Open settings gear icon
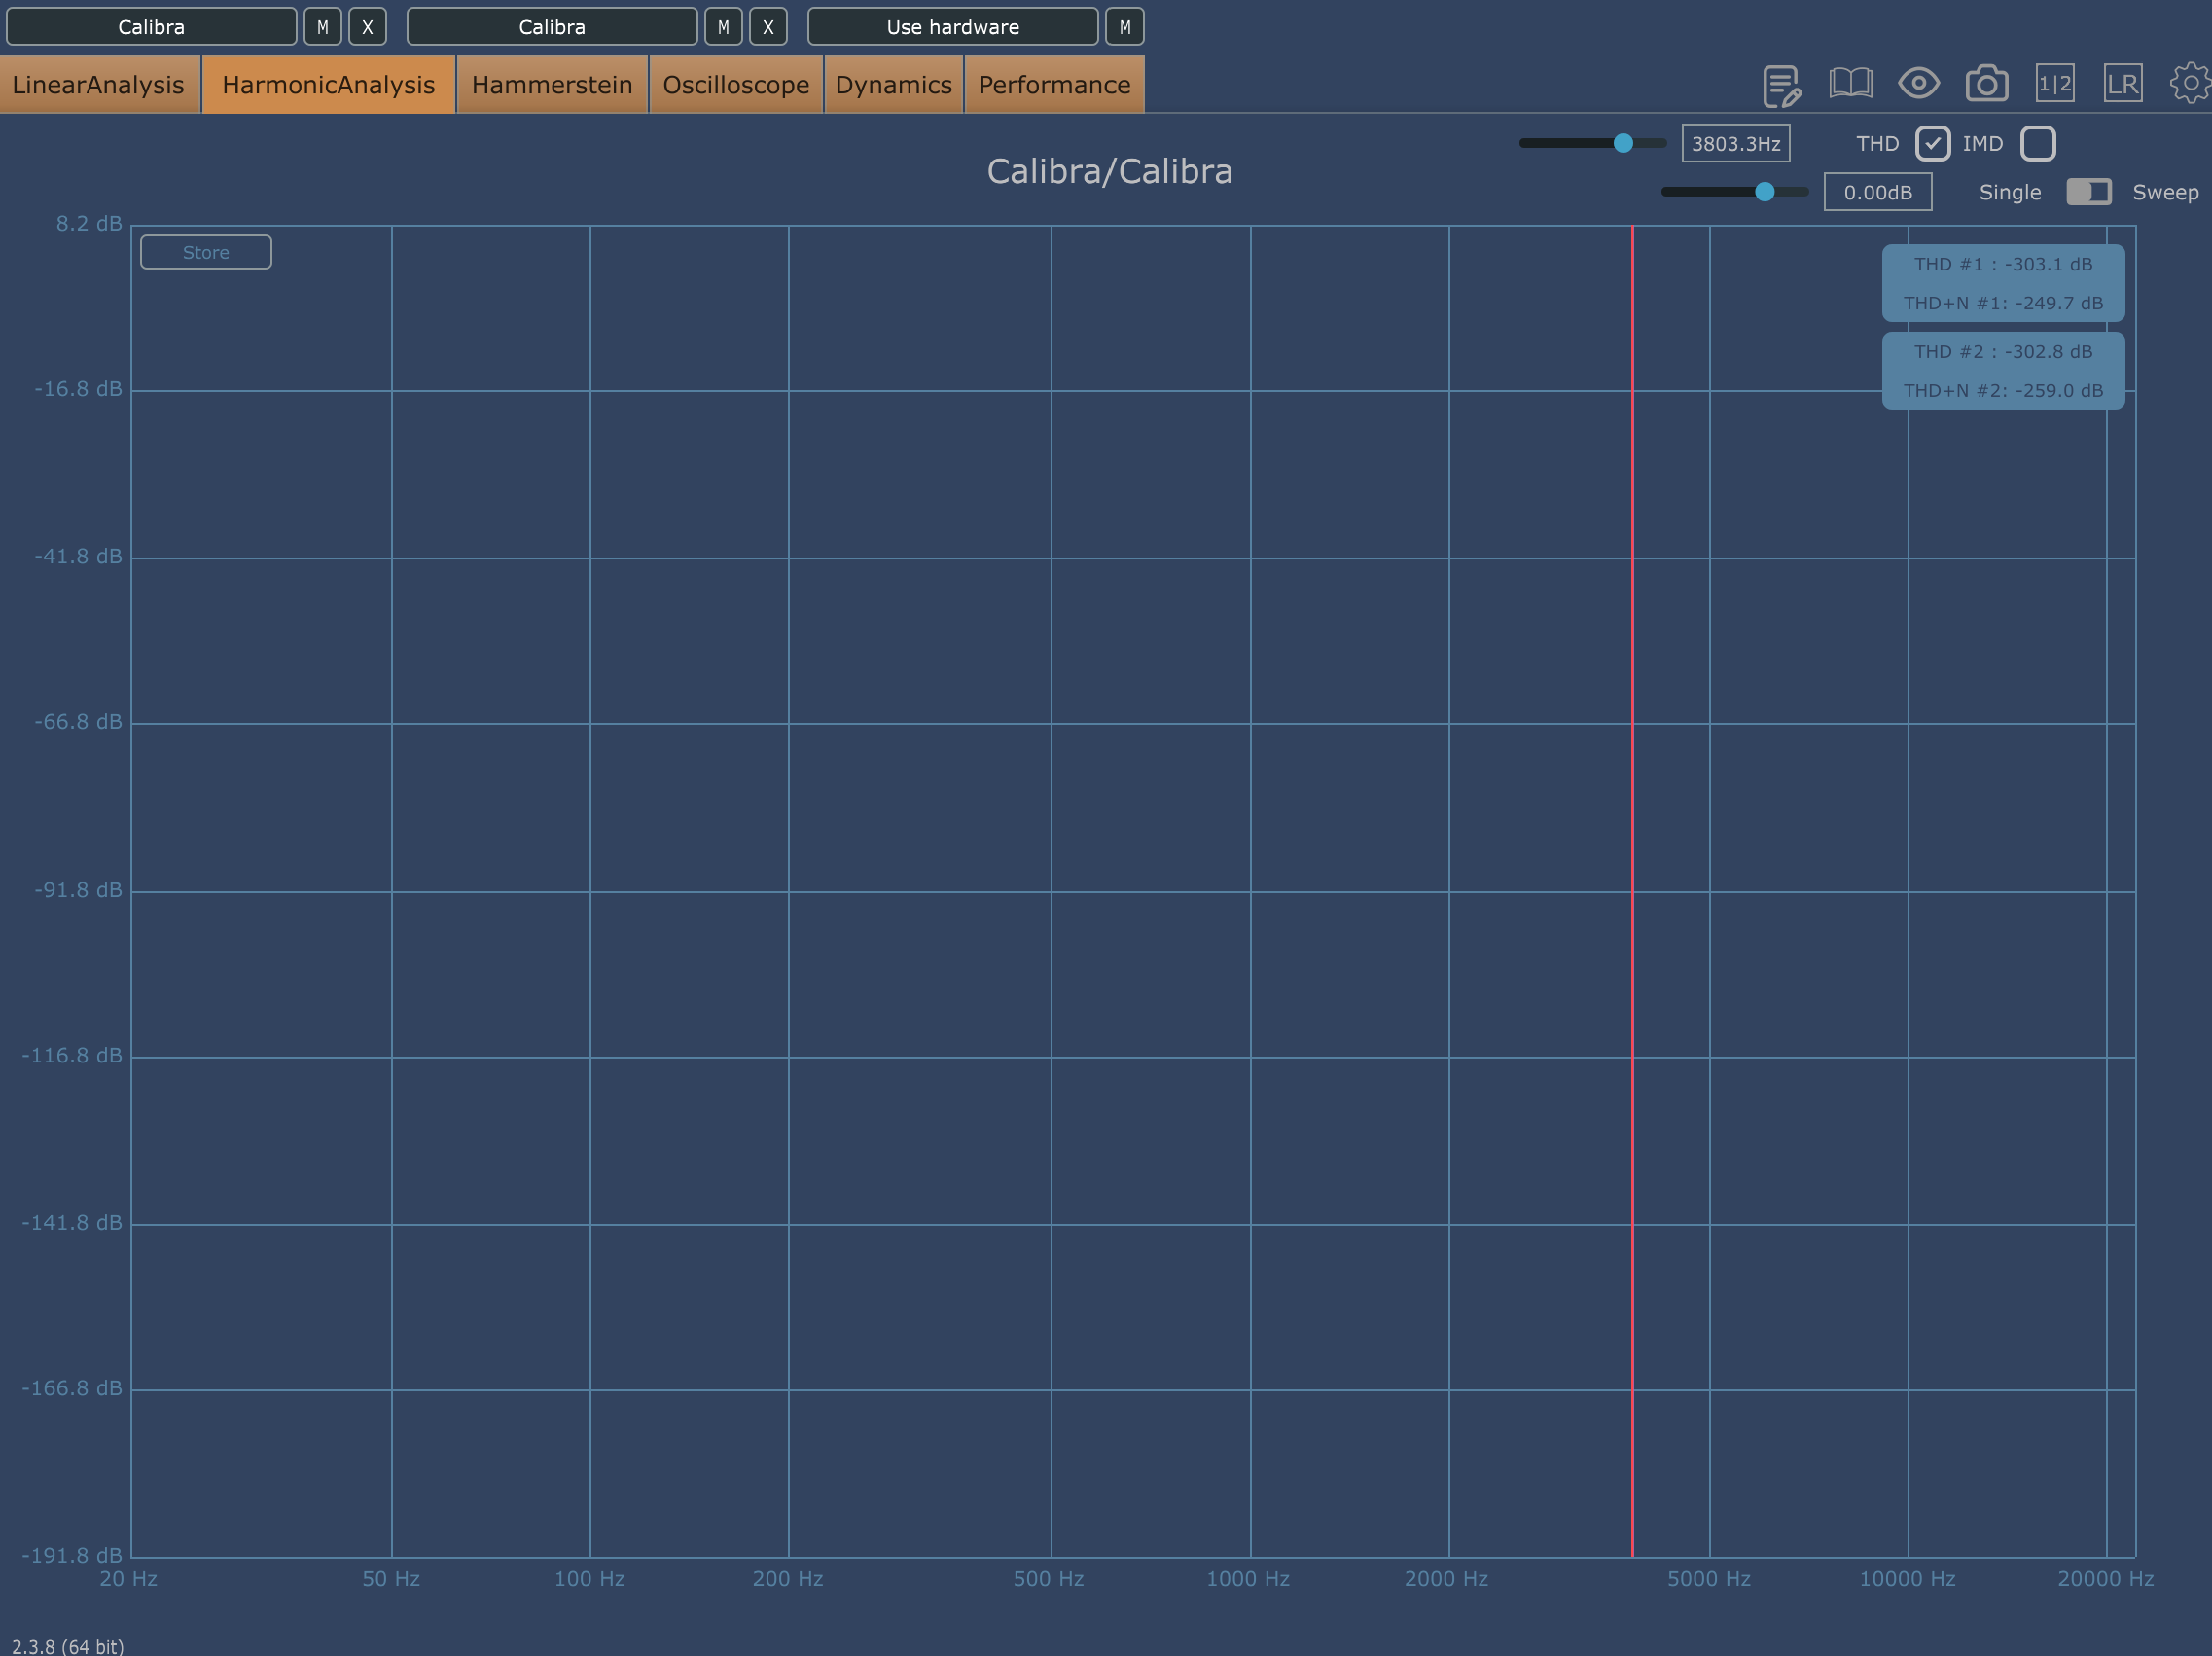 pyautogui.click(x=2190, y=83)
